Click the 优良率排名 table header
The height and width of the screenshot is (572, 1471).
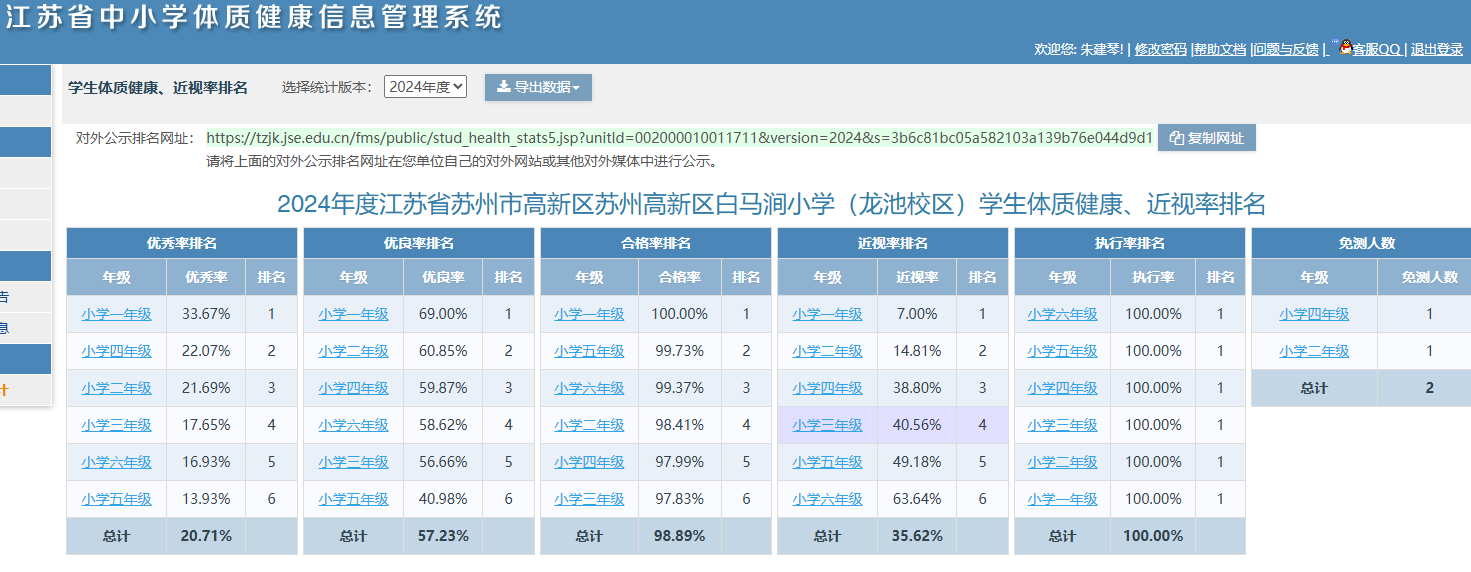coord(419,243)
